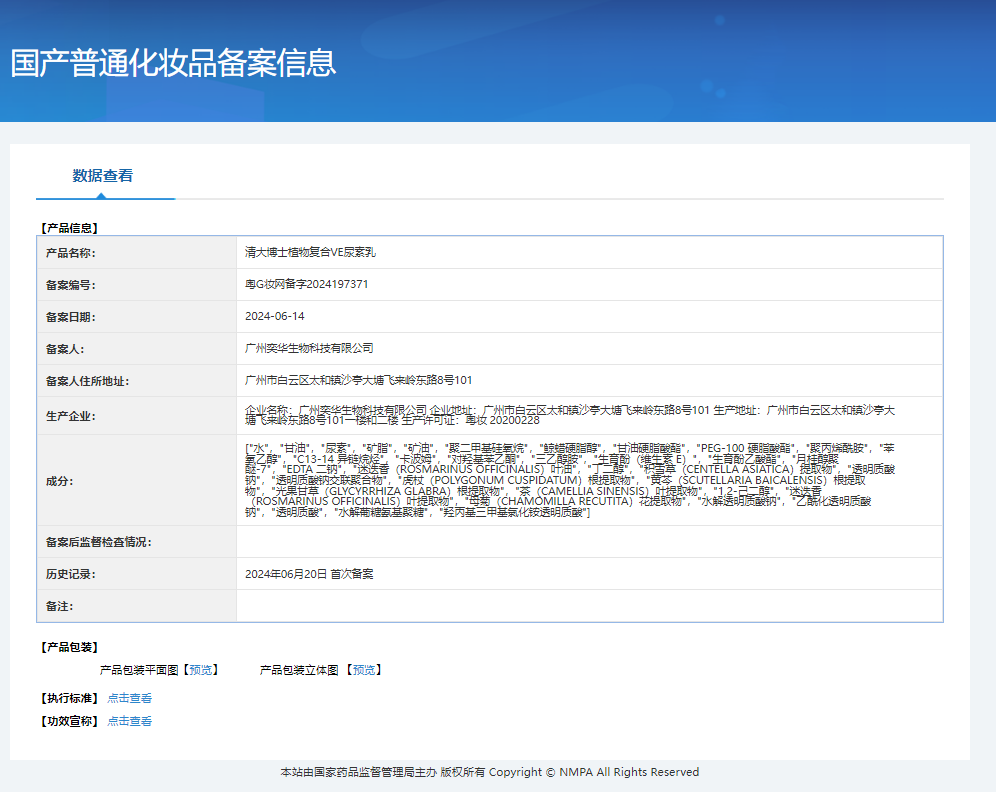This screenshot has width=996, height=792.
Task: Click the 【产品信息】 section heading
Action: coord(69,228)
